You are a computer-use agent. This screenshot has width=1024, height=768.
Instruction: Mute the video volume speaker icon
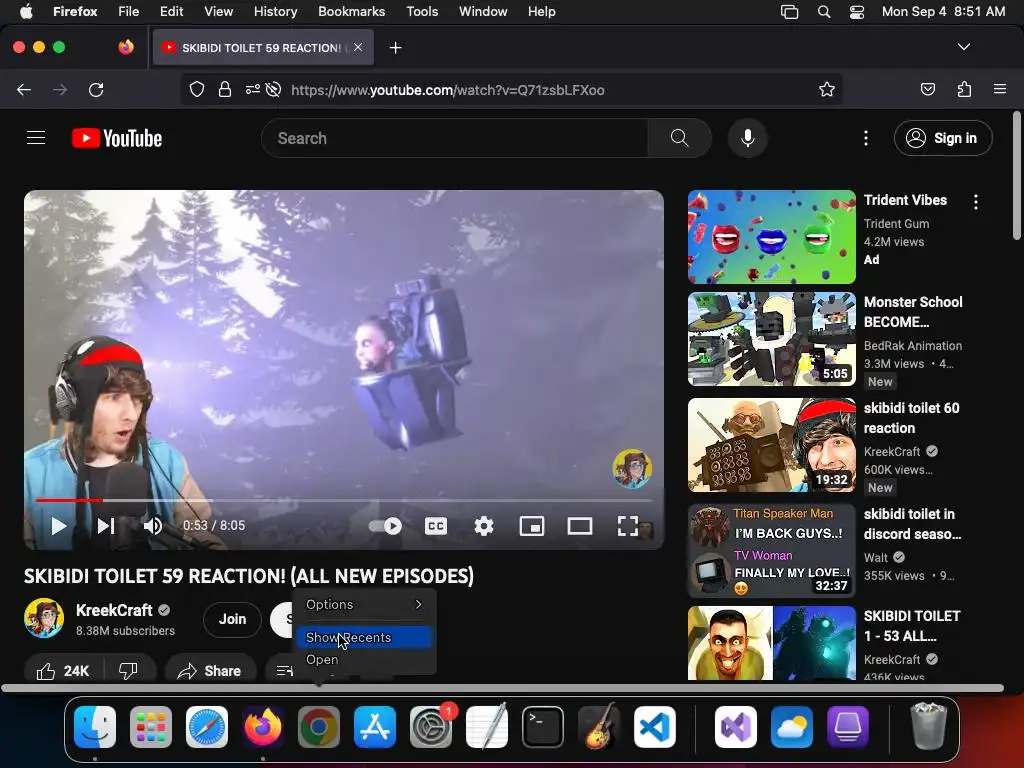[x=153, y=526]
